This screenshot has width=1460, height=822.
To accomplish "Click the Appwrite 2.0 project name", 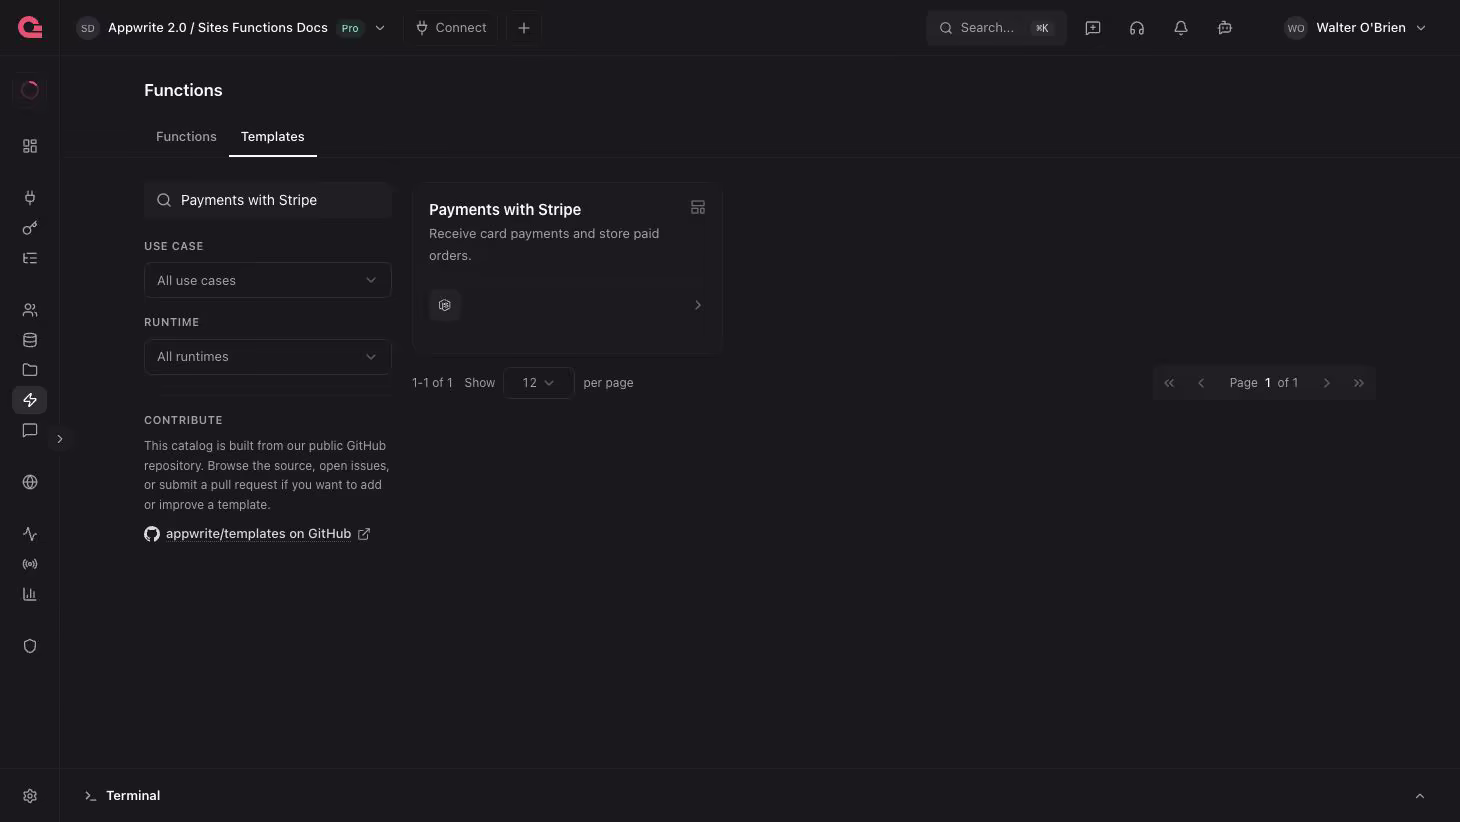I will [x=218, y=28].
